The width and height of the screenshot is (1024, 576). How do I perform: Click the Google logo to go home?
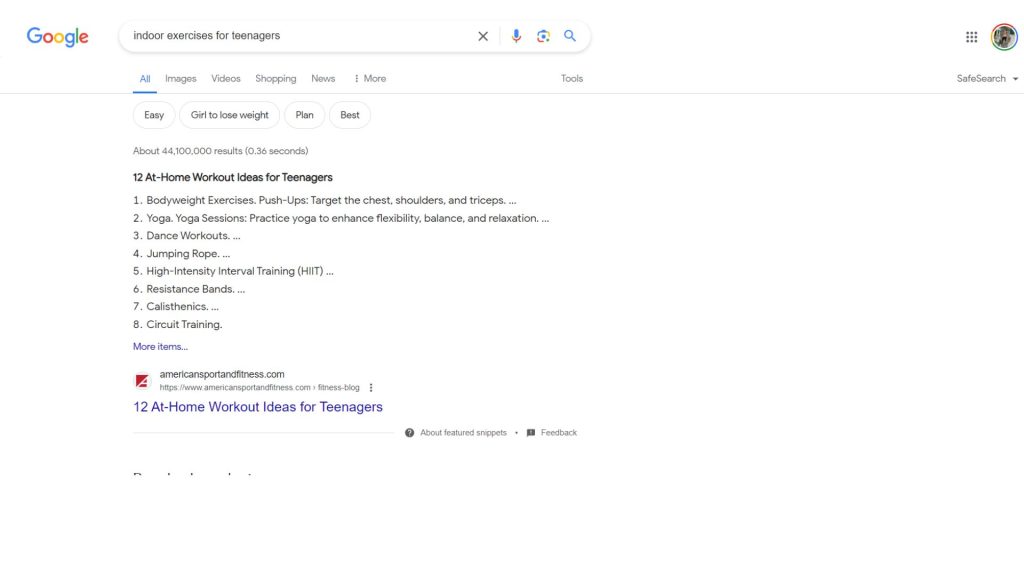[x=57, y=37]
